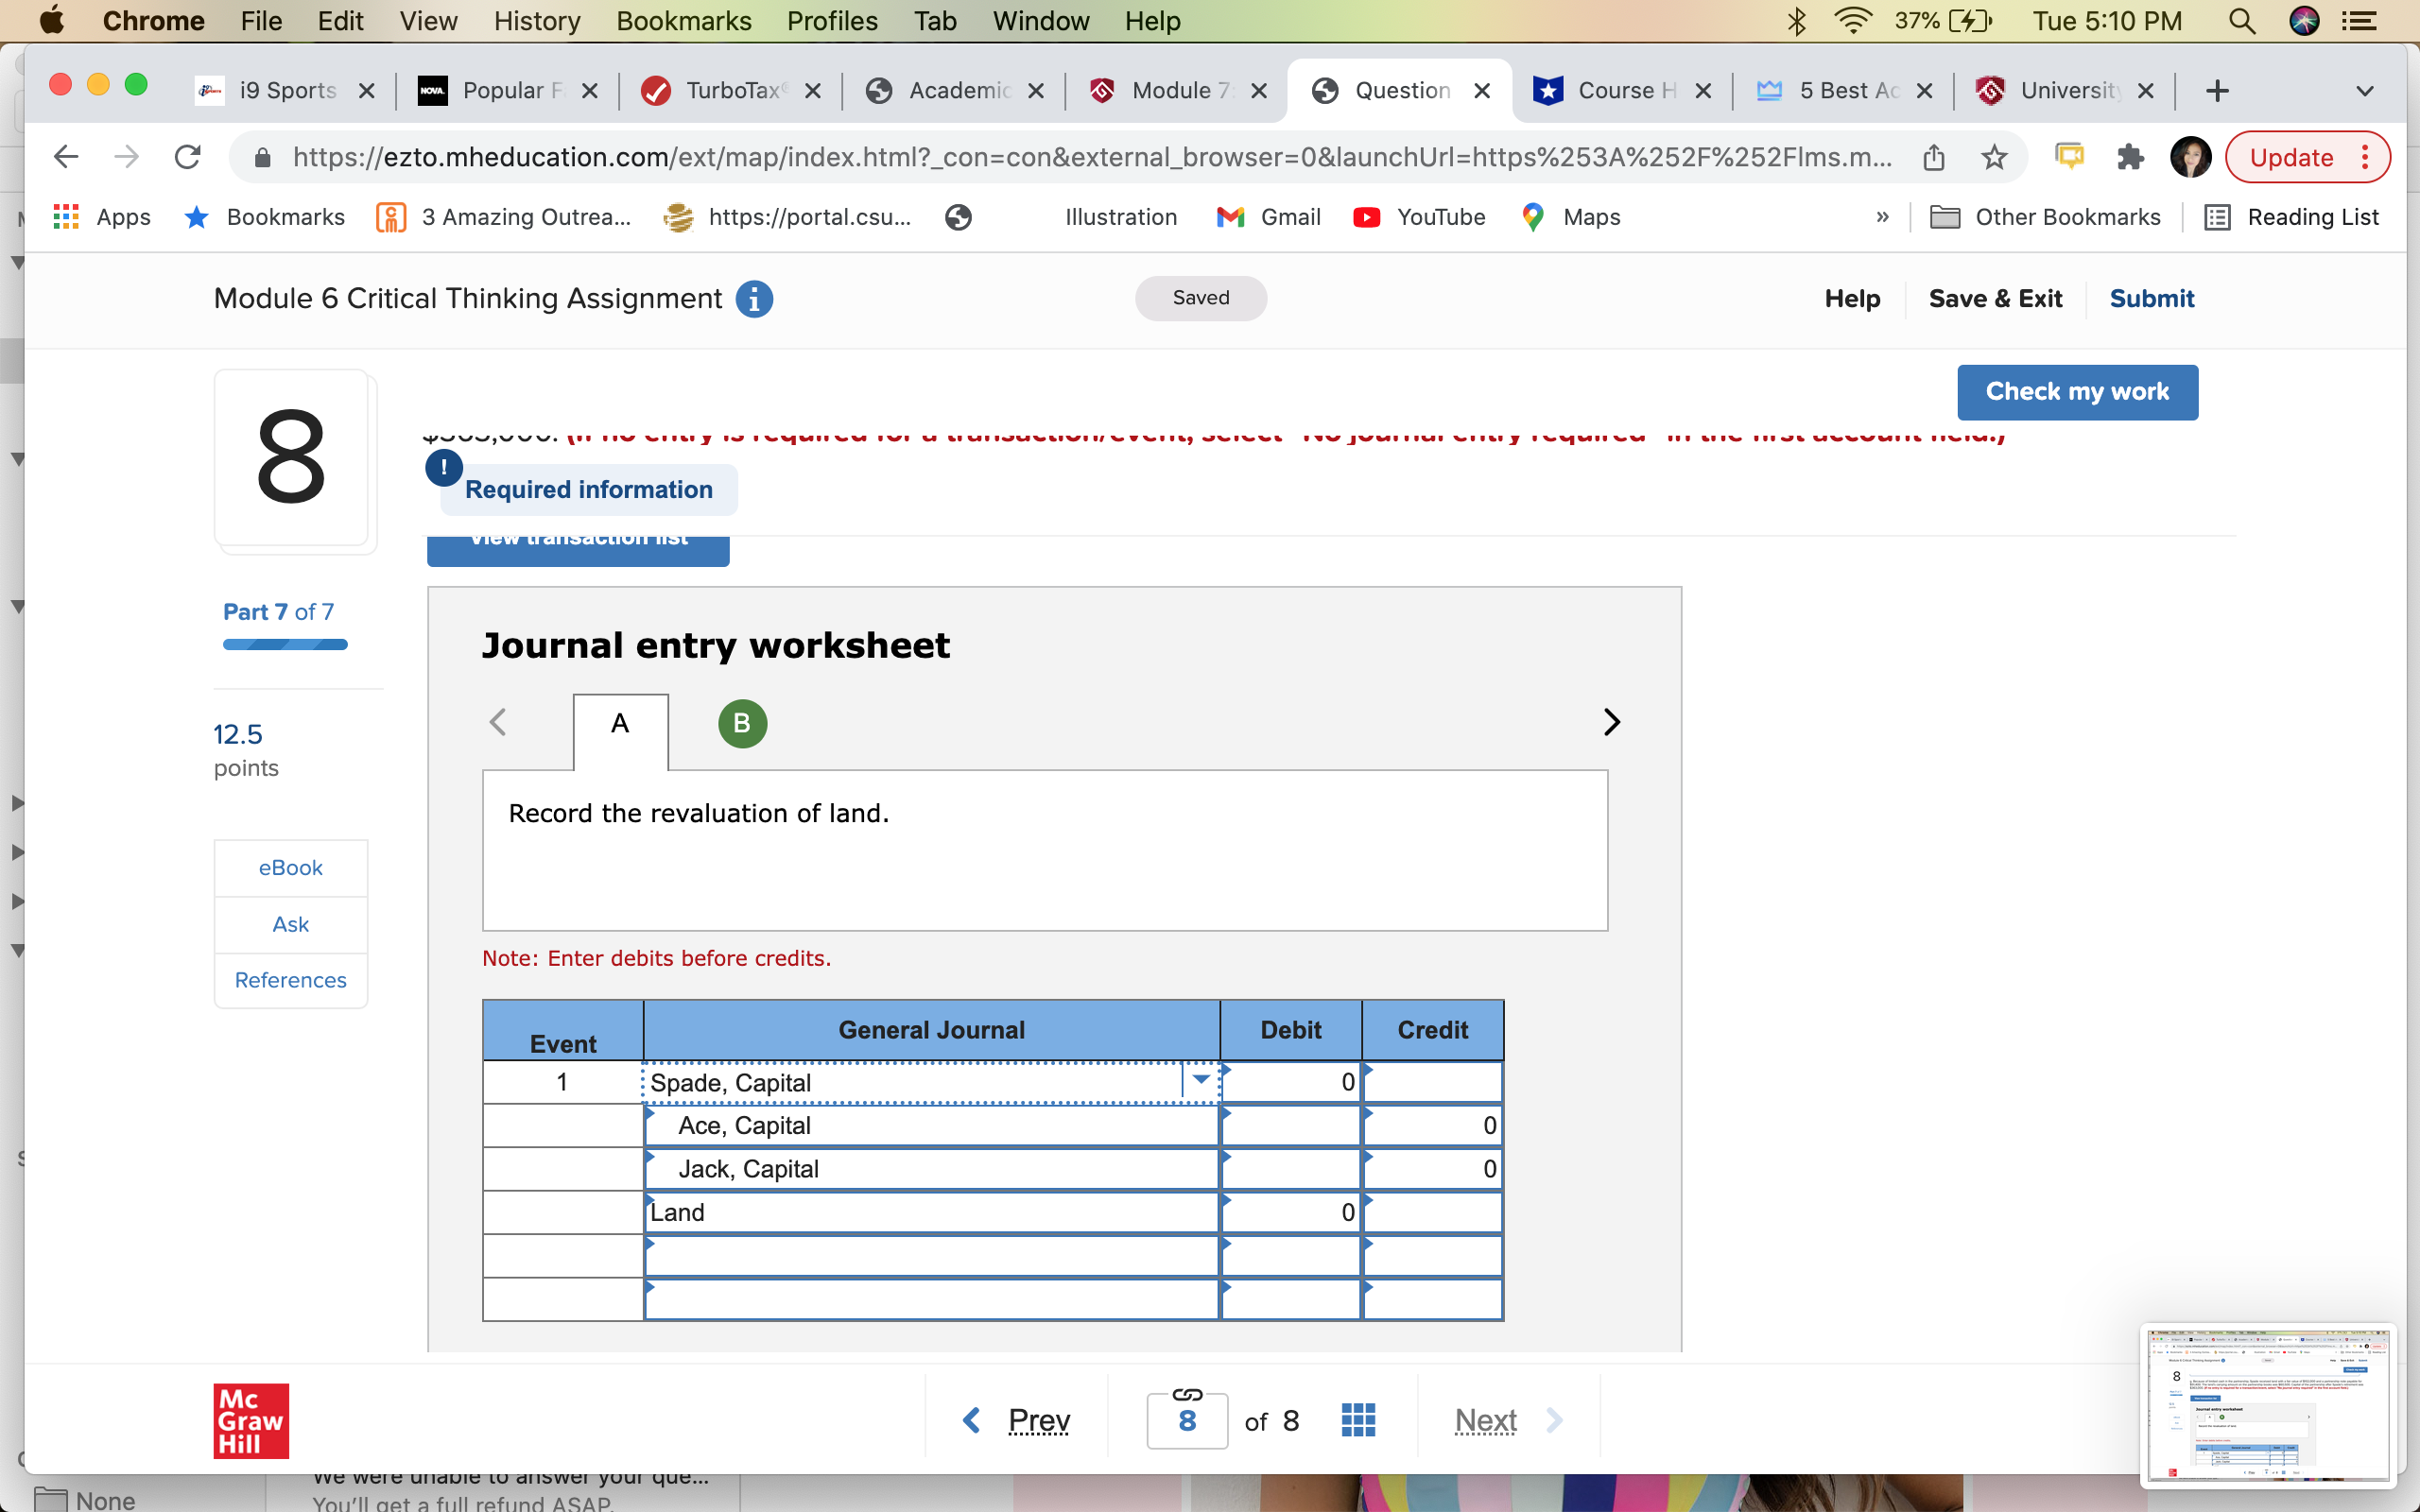Image resolution: width=2420 pixels, height=1512 pixels.
Task: Toggle the bookmark star for this page
Action: pos(1993,156)
